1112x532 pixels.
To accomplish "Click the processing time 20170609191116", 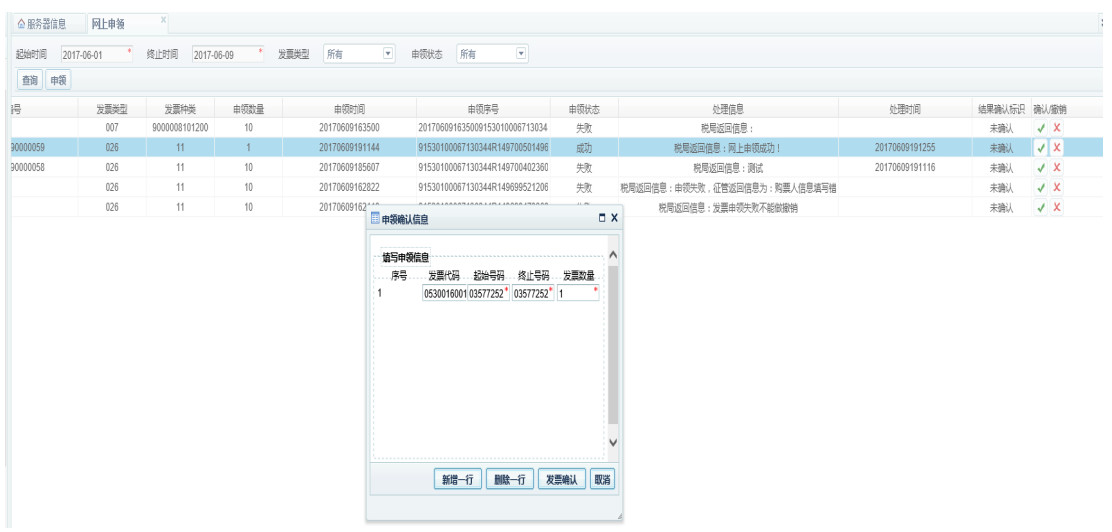I will pyautogui.click(x=905, y=168).
